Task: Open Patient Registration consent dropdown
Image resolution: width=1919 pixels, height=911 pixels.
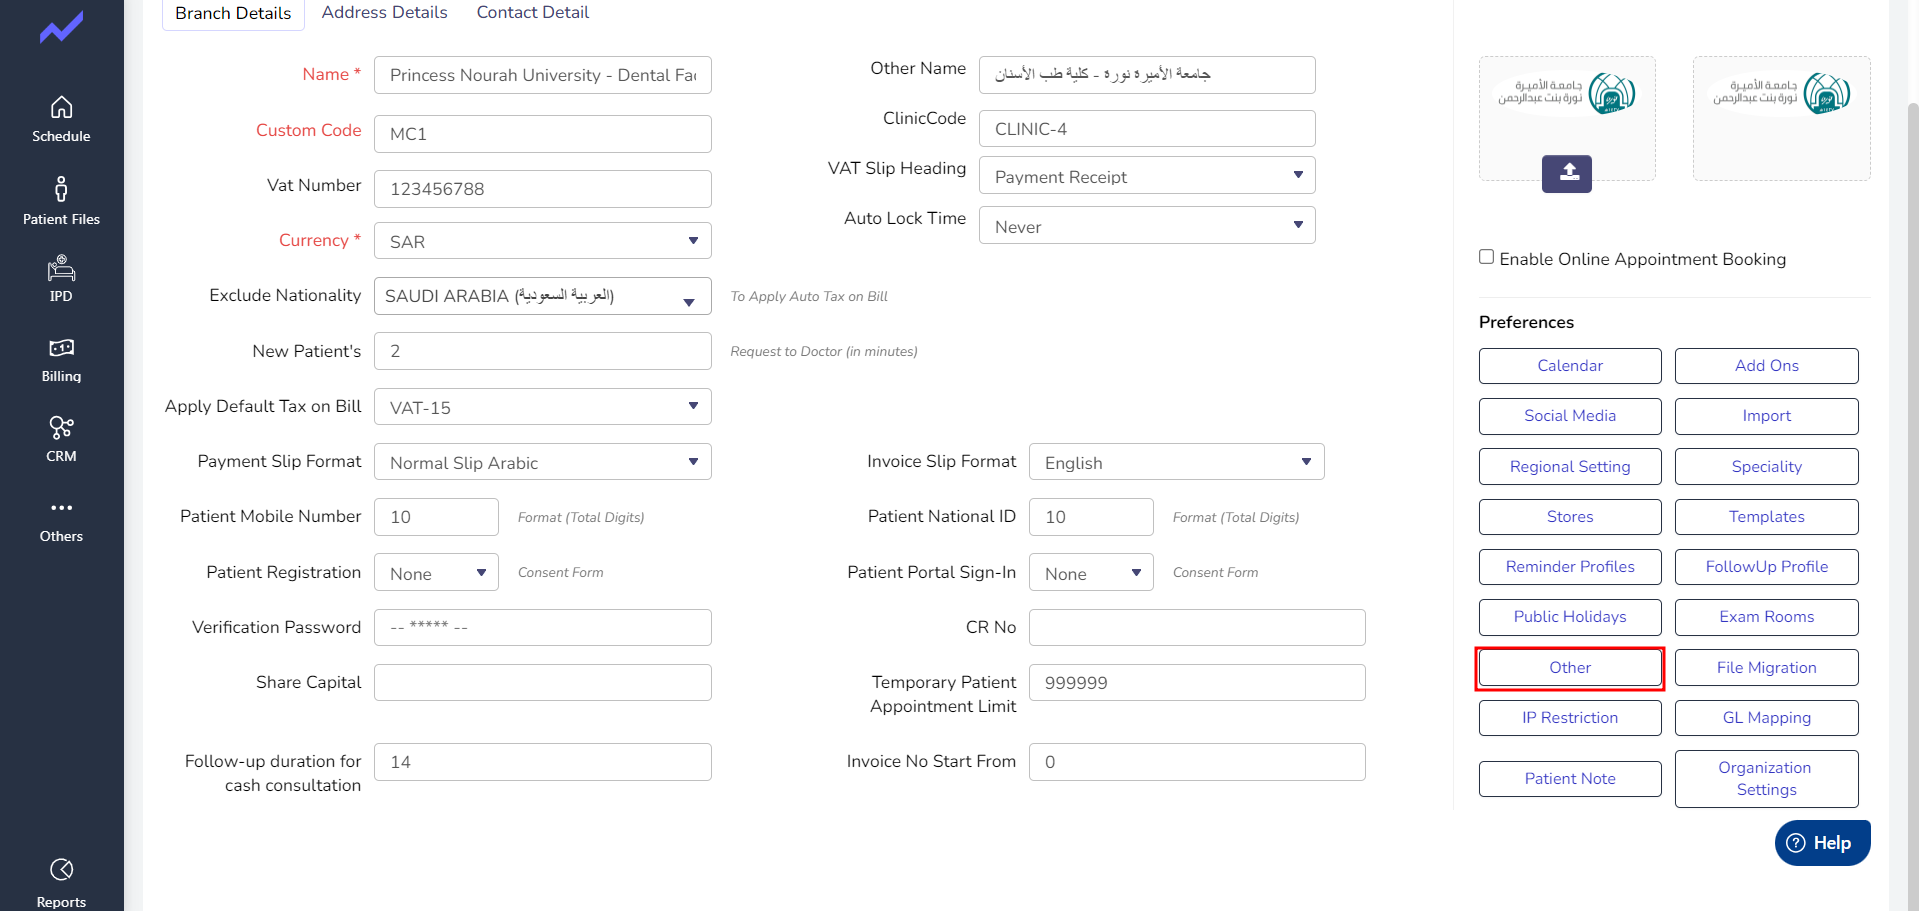Action: click(x=436, y=573)
